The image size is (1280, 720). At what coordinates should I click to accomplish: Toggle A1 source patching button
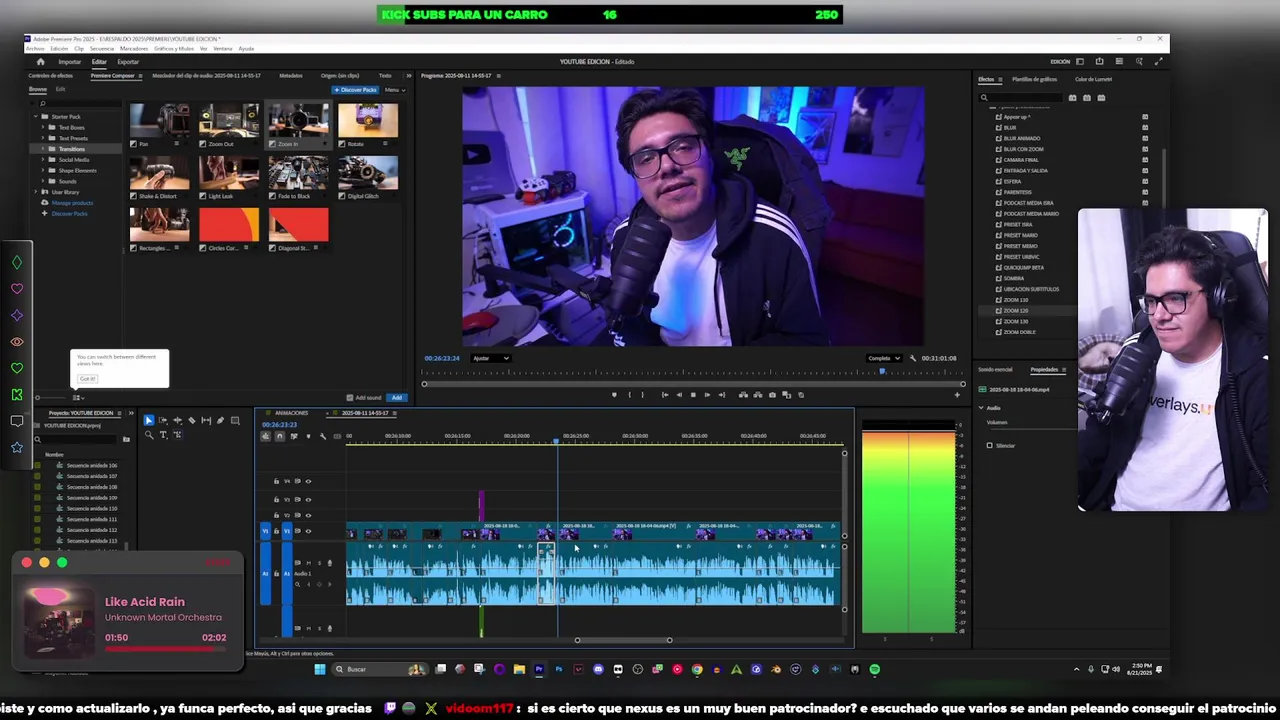[x=265, y=574]
